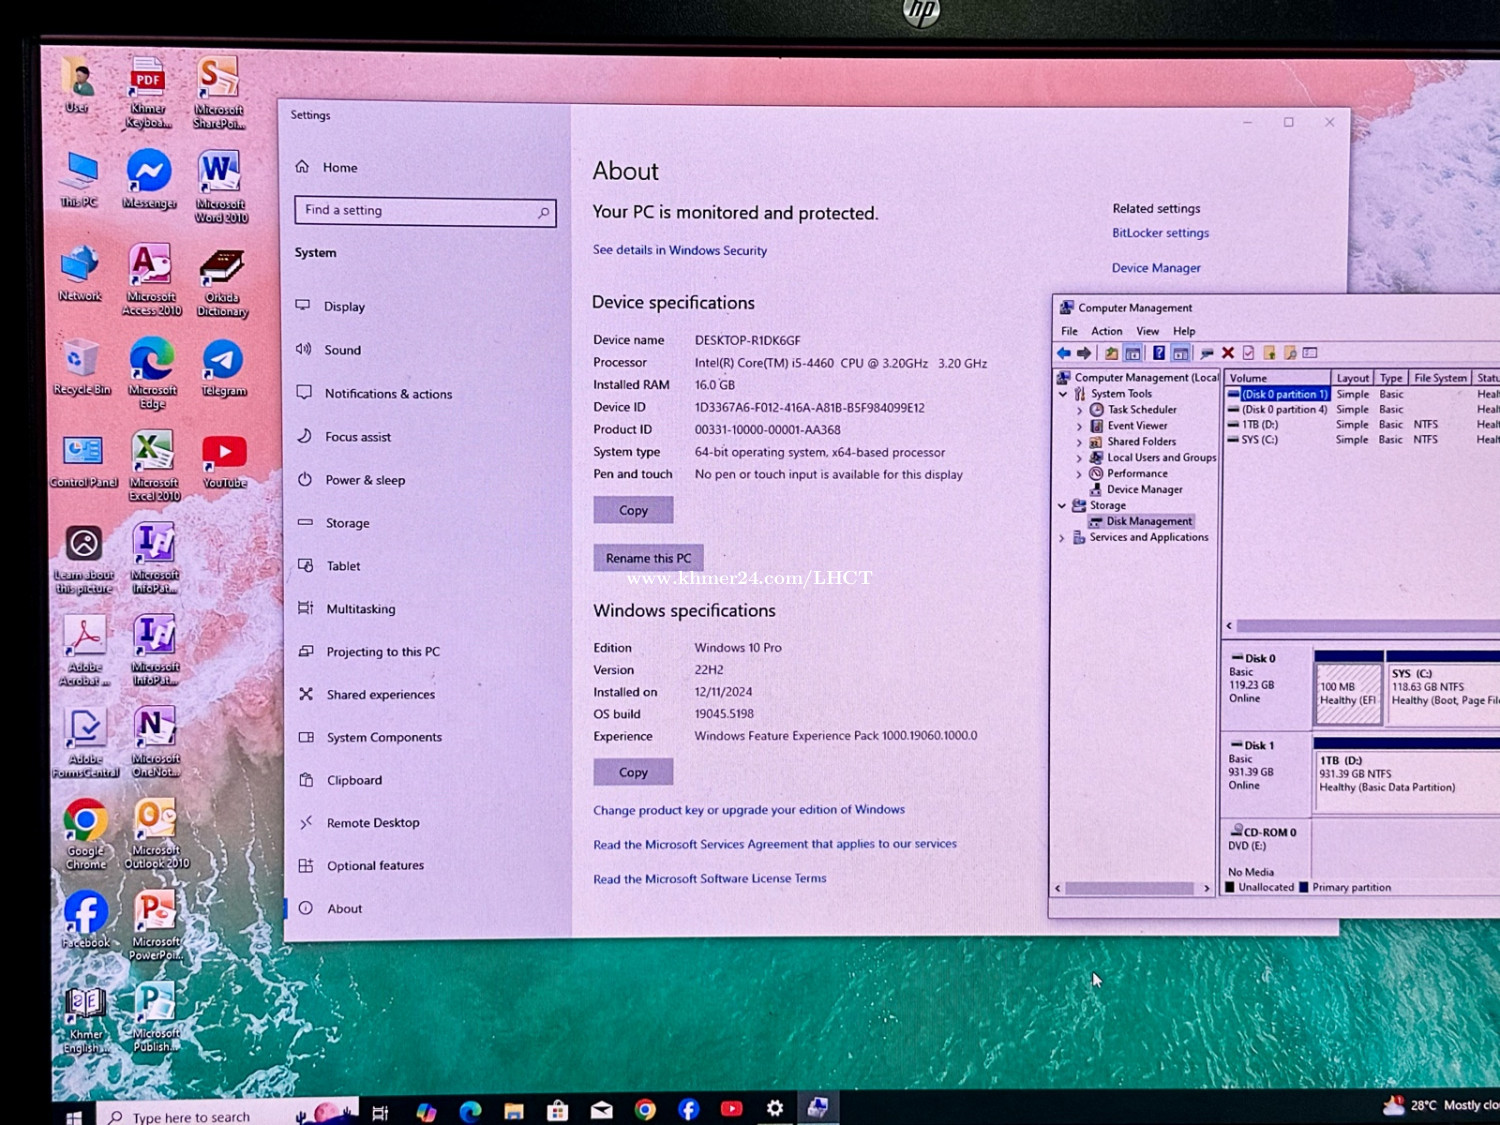
Task: Expand the Local Users and Groups node
Action: coord(1079,458)
